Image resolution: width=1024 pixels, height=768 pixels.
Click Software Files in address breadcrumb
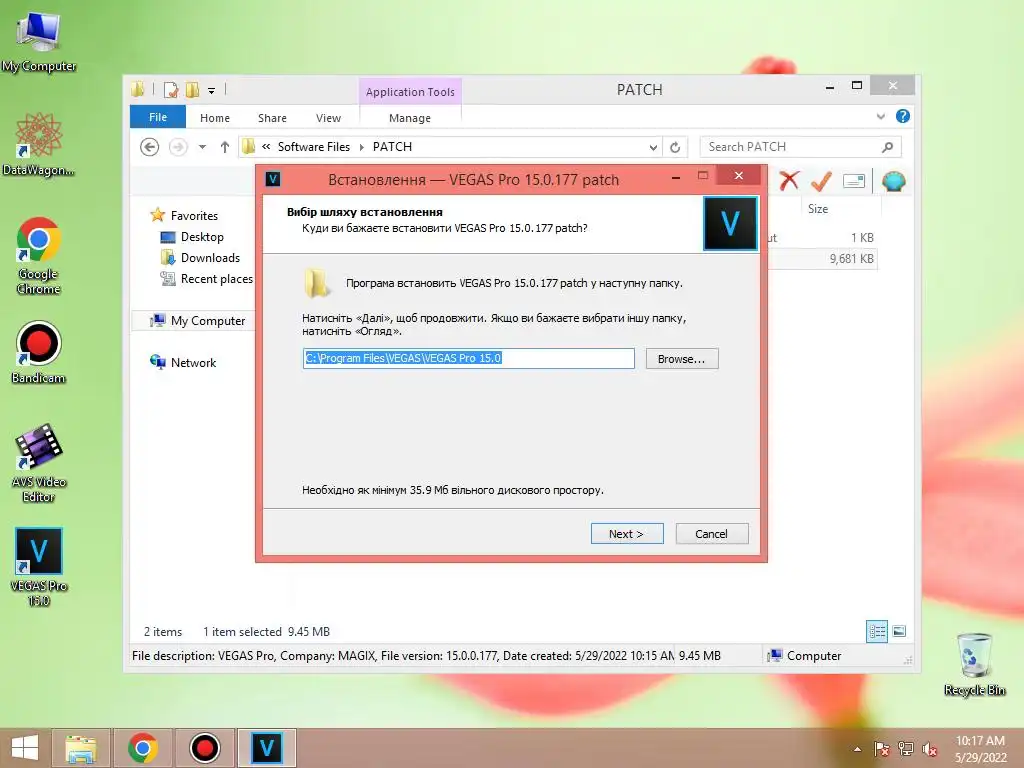pyautogui.click(x=313, y=147)
